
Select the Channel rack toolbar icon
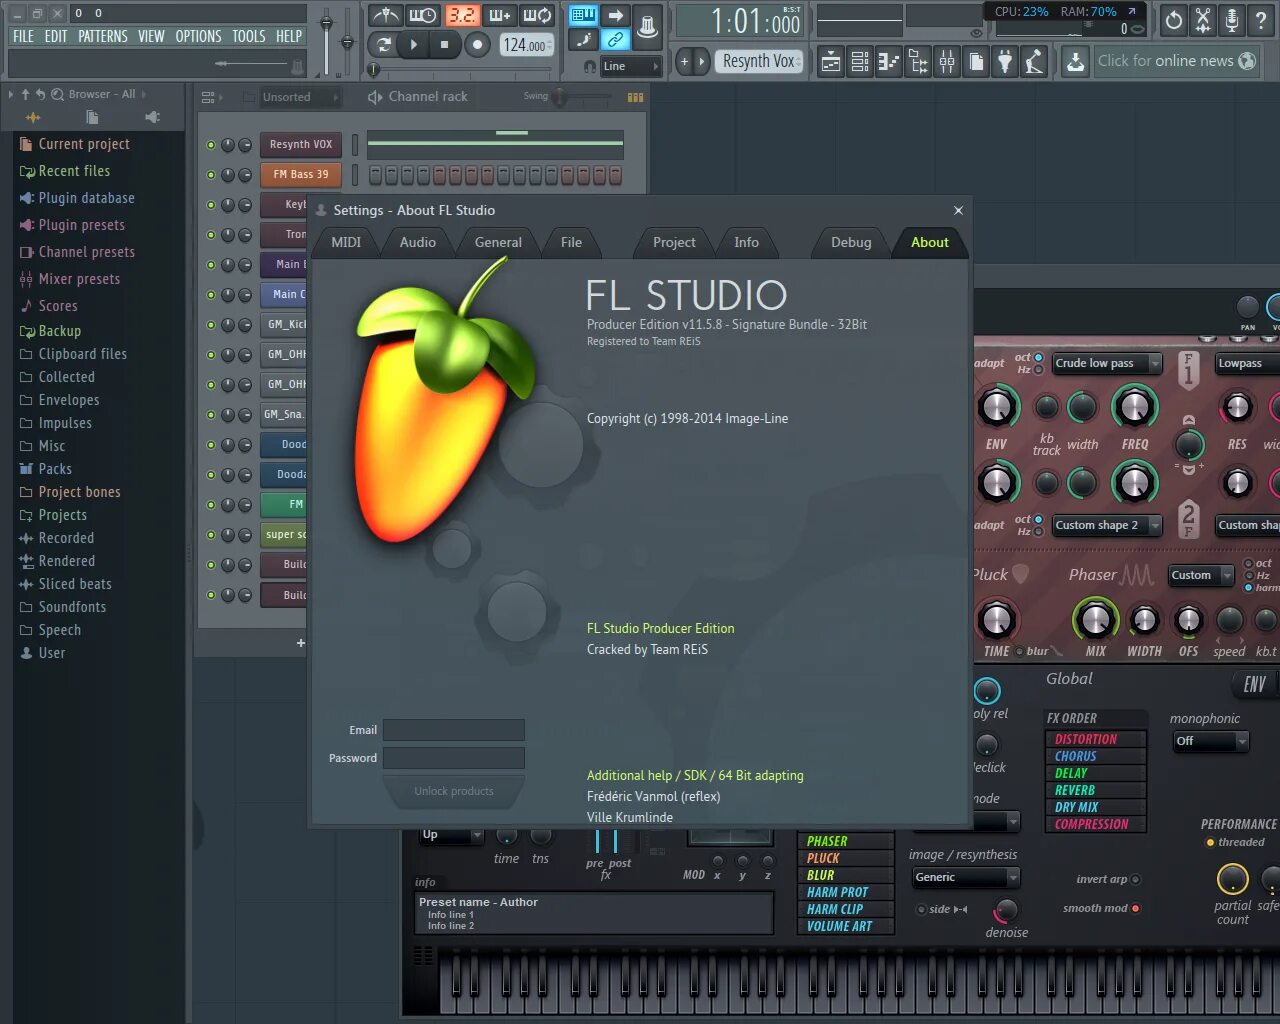[859, 61]
